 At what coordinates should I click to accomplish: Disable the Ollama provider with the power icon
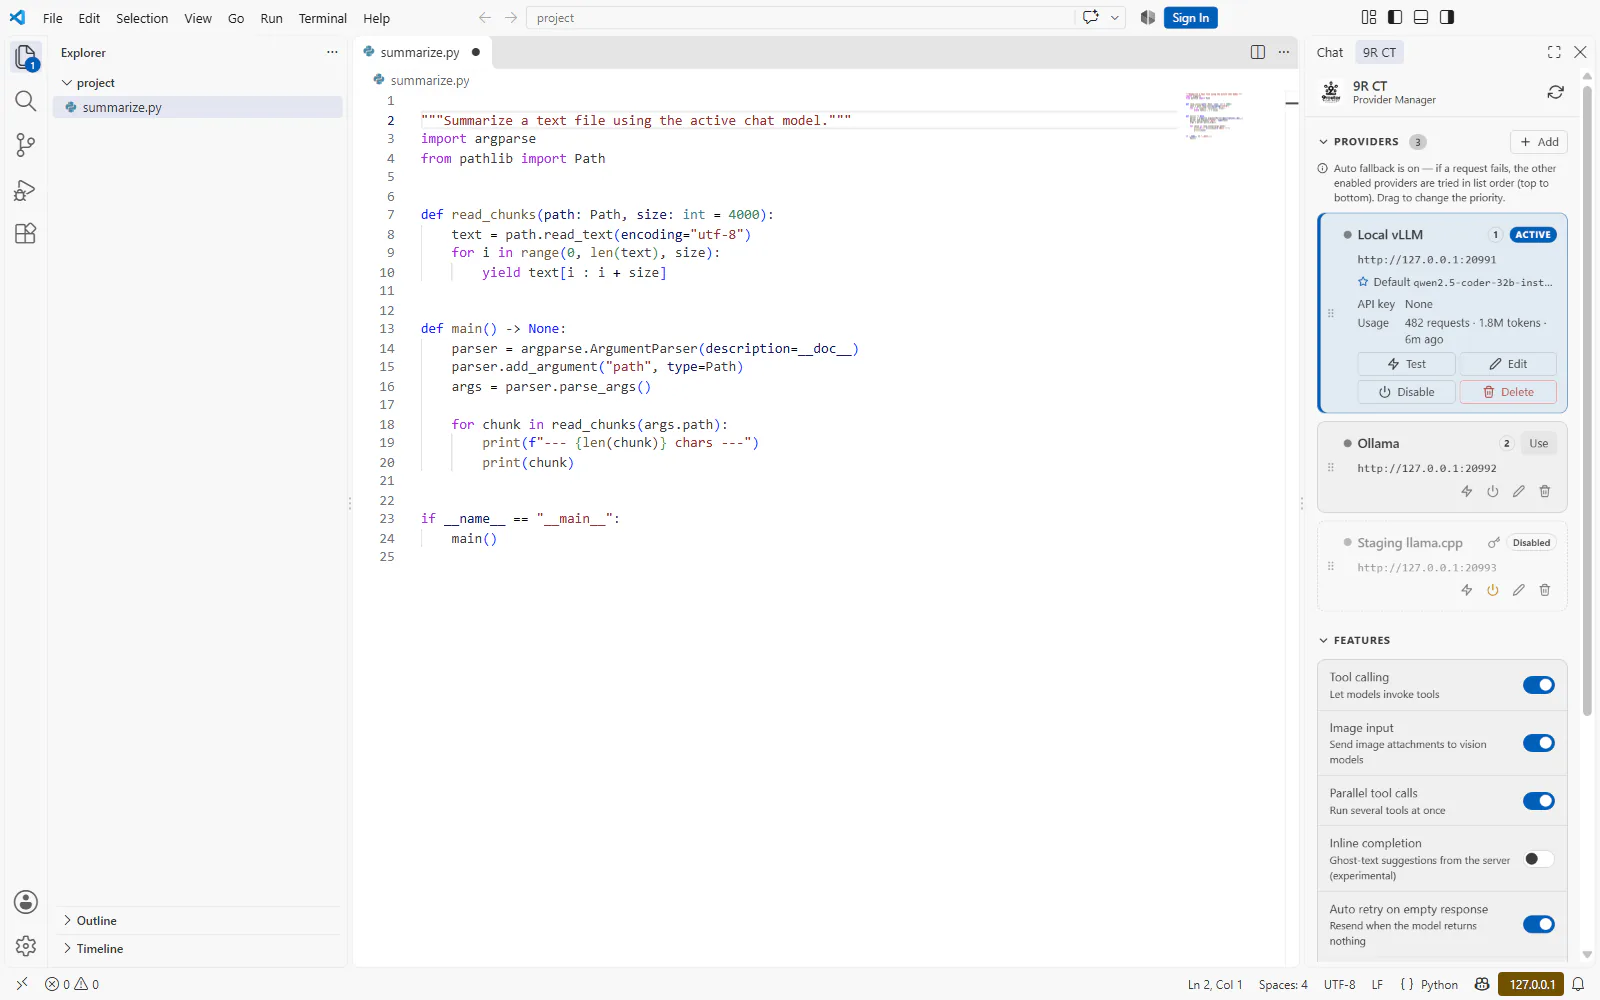pyautogui.click(x=1493, y=491)
